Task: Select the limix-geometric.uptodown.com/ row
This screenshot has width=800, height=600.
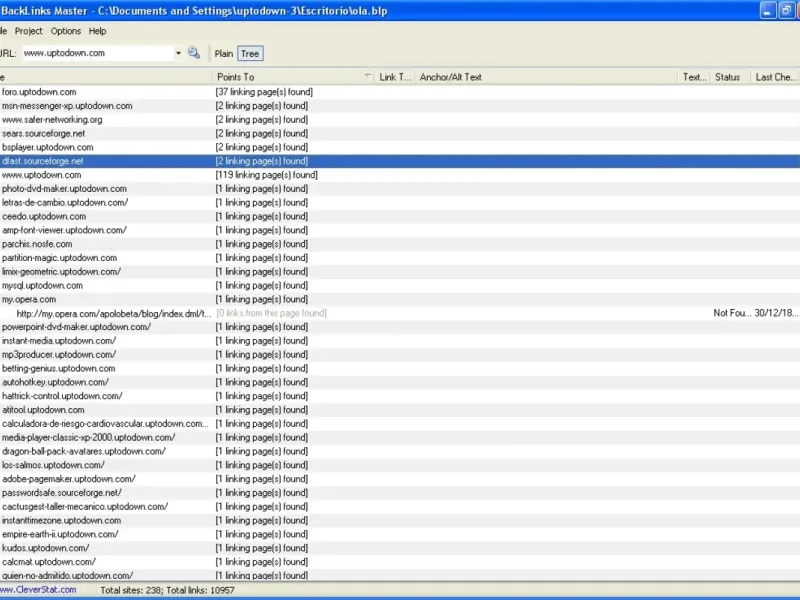Action: tap(400, 271)
